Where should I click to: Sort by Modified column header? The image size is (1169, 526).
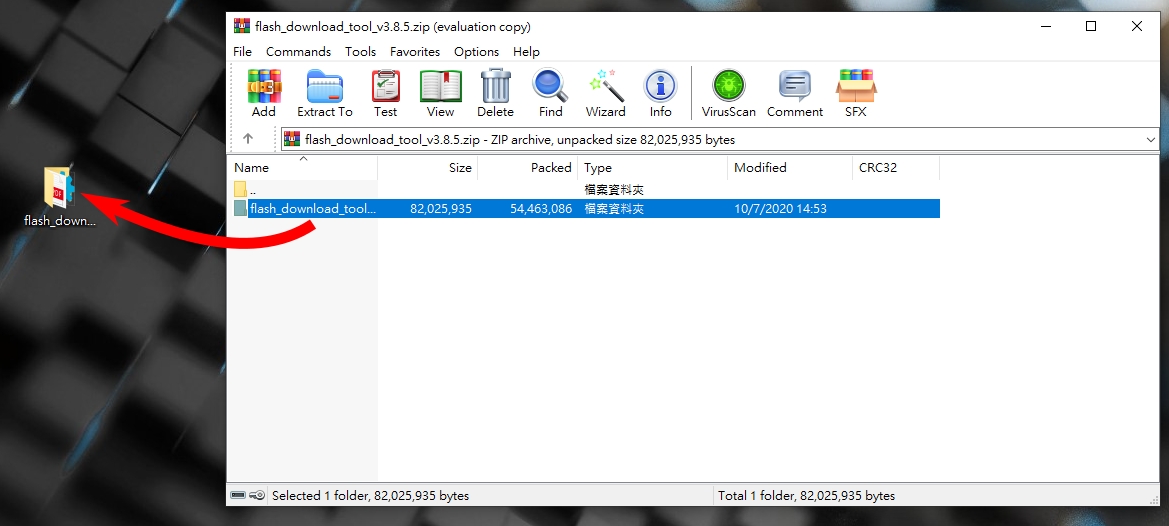click(x=760, y=168)
